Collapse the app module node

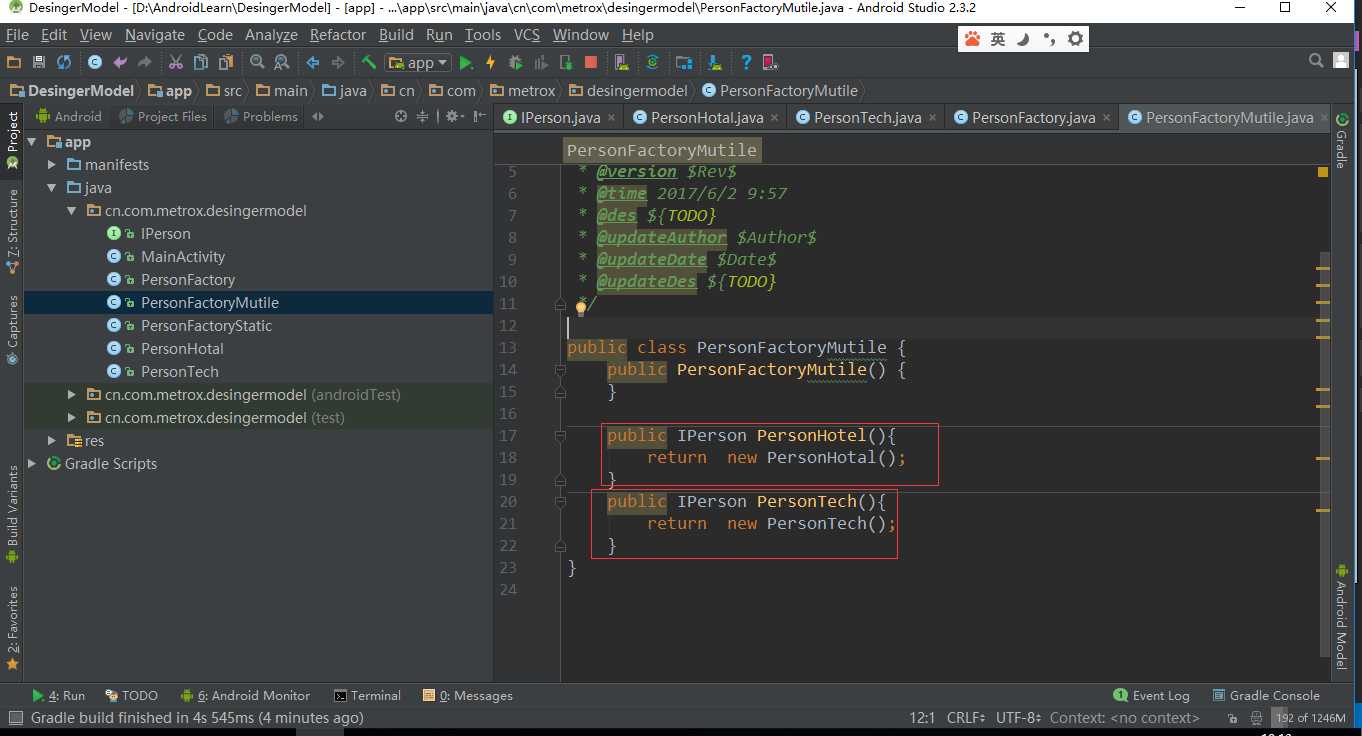click(x=33, y=142)
